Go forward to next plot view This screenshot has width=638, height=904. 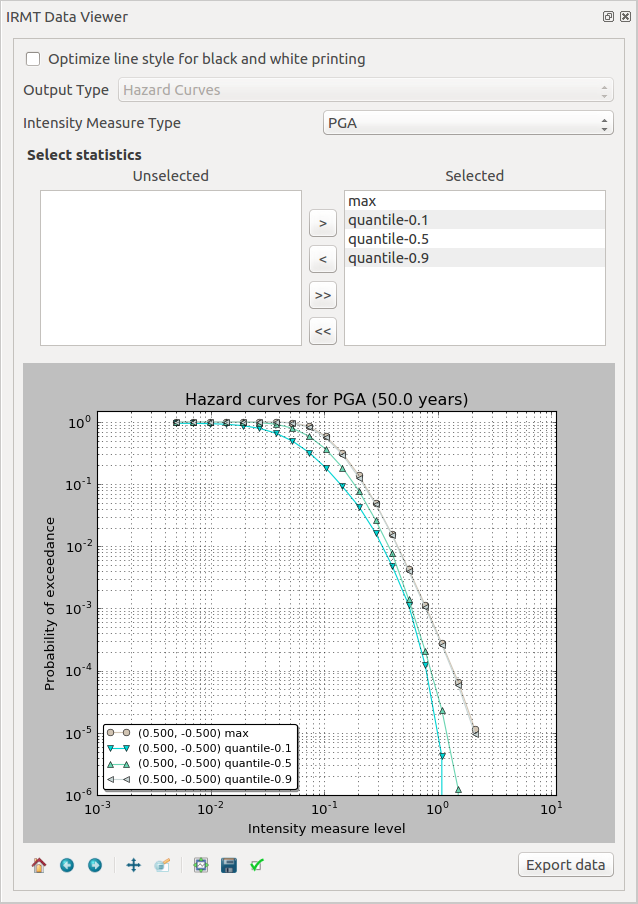pos(95,865)
